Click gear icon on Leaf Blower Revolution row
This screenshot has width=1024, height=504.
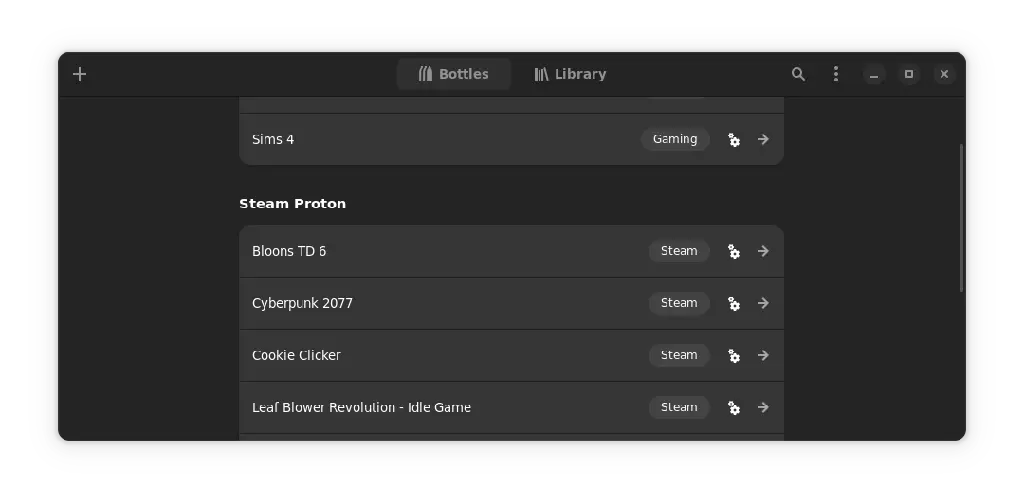tap(734, 408)
